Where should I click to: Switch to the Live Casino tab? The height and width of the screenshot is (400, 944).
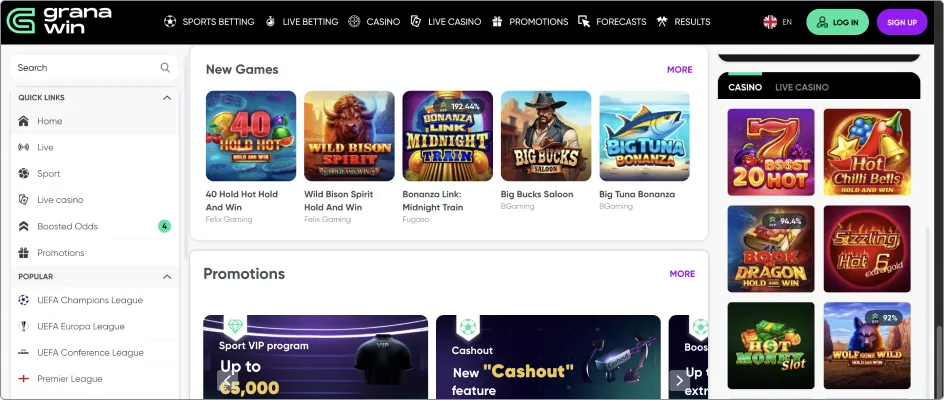(801, 87)
